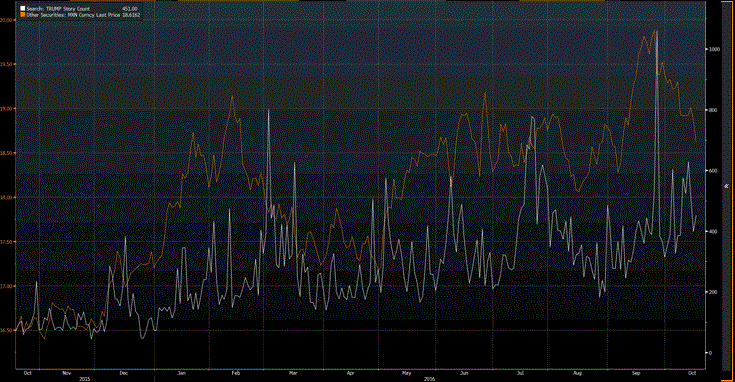Viewport: 735px width, 382px height.
Task: Click the 2016 year label under the axis
Action: 429,378
